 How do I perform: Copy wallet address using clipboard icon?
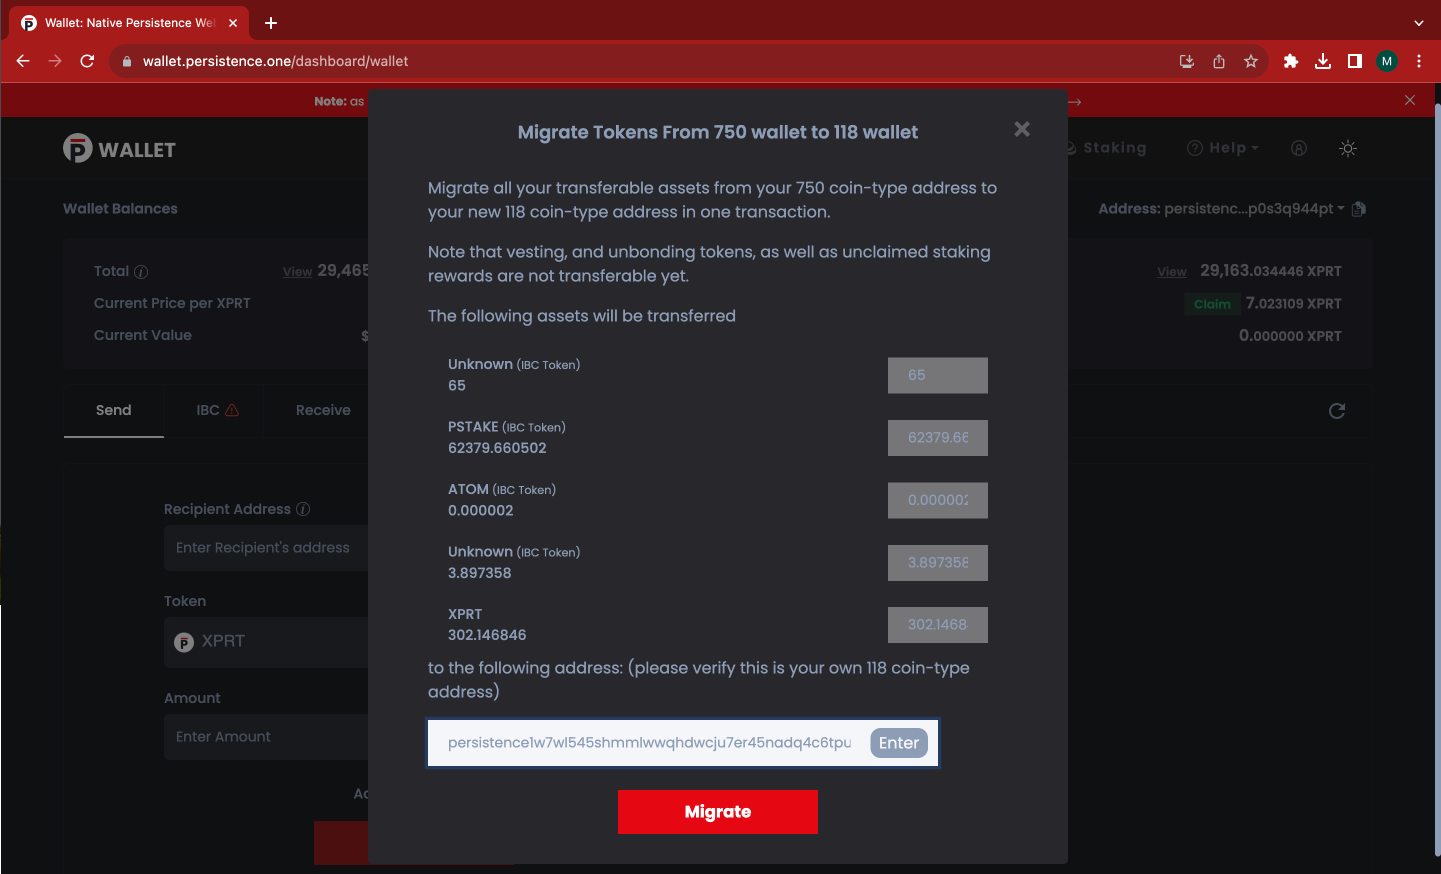pyautogui.click(x=1358, y=209)
